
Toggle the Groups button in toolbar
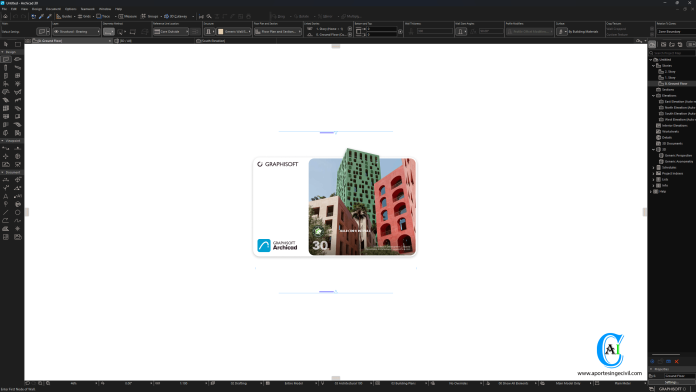click(150, 16)
